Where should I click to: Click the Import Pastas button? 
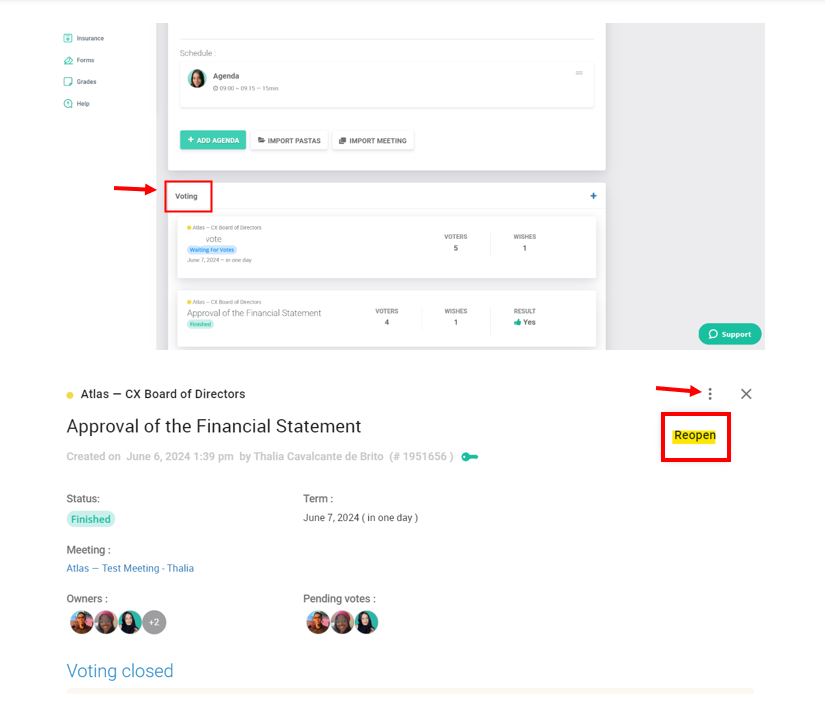coord(289,141)
